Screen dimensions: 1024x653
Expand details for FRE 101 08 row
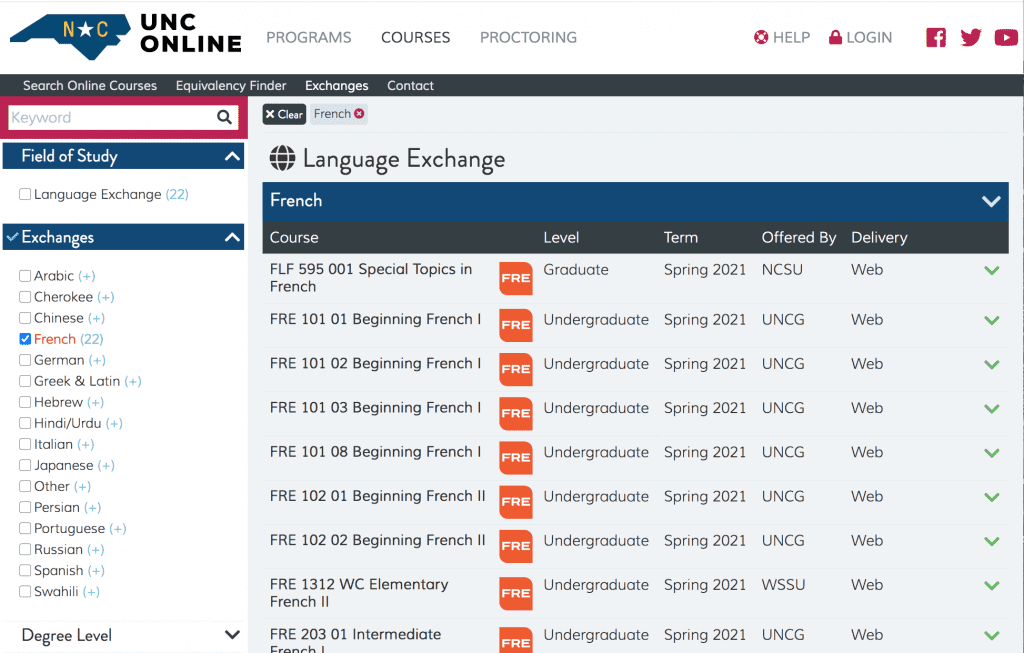[992, 453]
